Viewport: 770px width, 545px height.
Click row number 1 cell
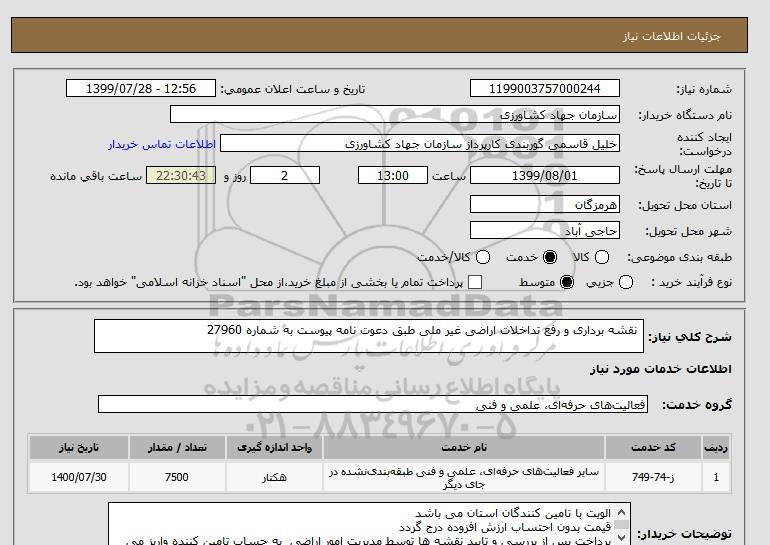716,477
